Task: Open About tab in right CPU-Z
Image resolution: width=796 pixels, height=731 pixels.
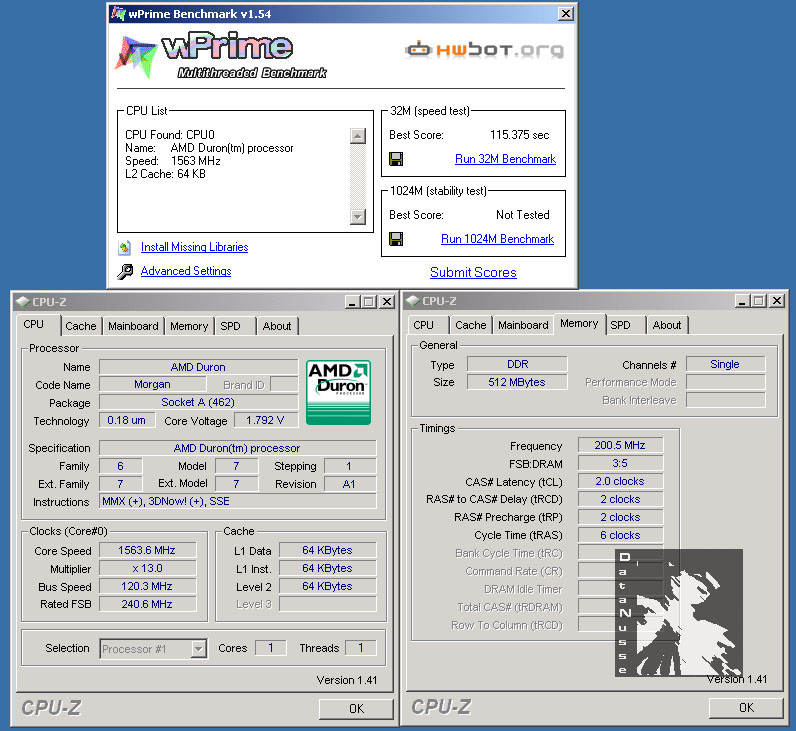Action: (667, 325)
